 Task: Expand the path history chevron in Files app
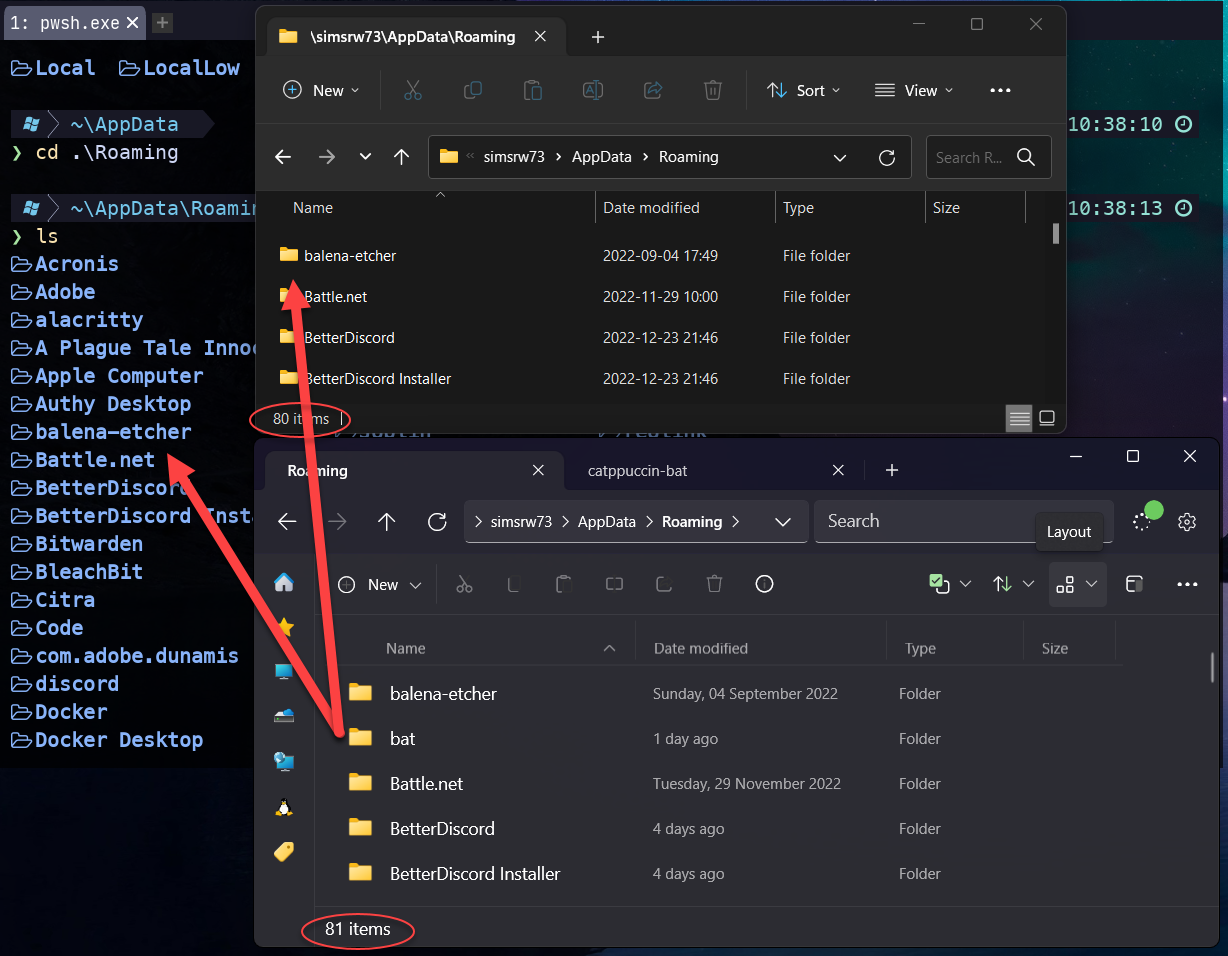tap(783, 521)
